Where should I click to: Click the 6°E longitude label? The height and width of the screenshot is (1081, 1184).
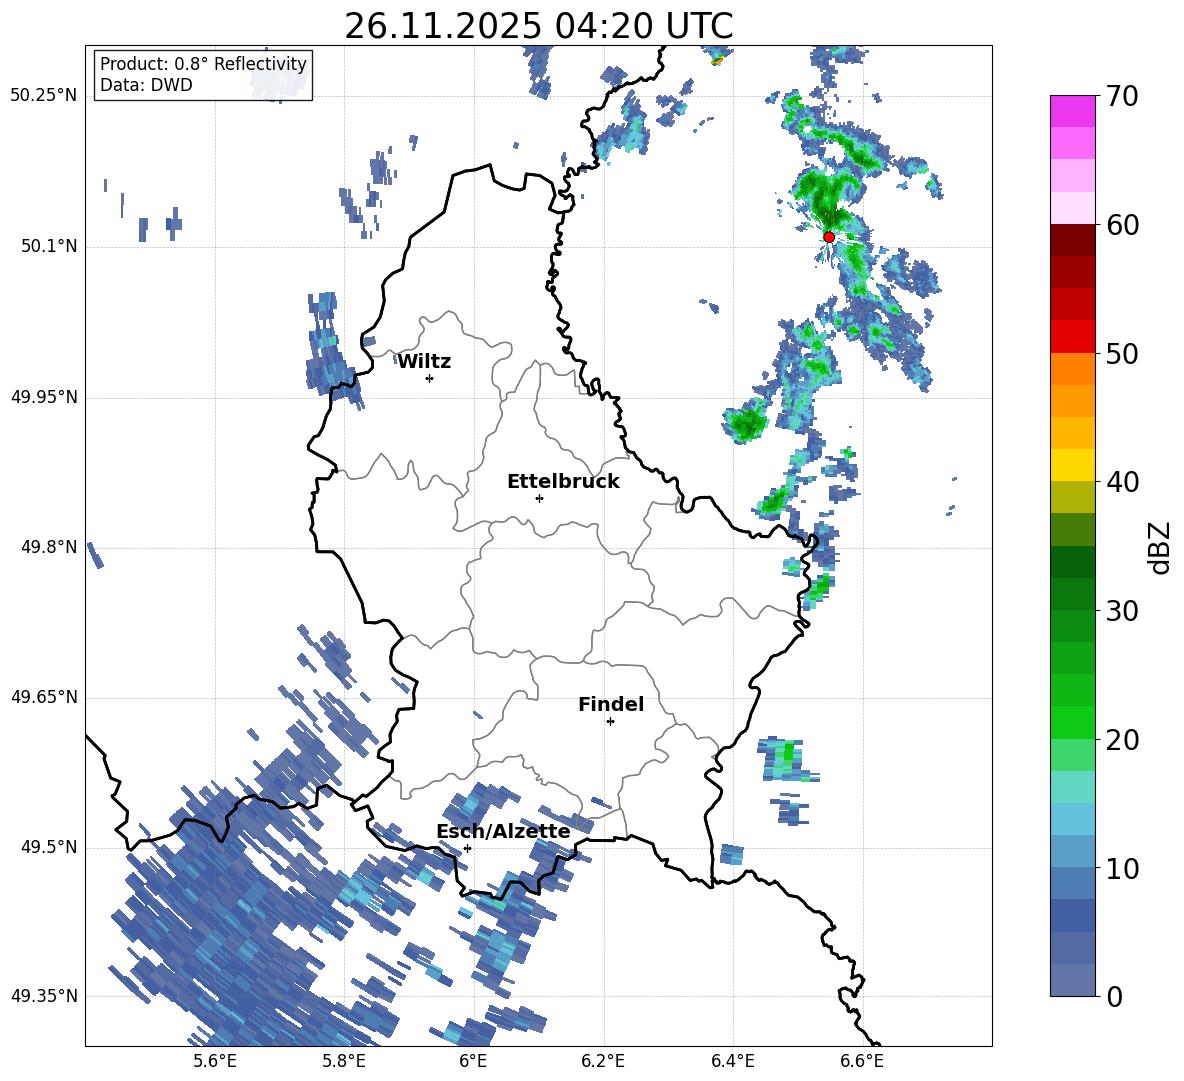[x=473, y=1061]
